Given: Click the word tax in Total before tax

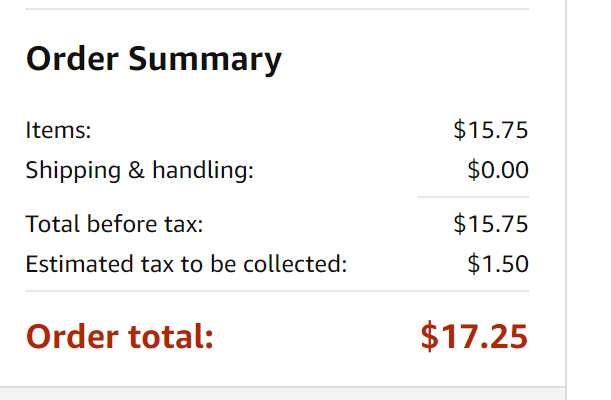Looking at the screenshot, I should [184, 225].
